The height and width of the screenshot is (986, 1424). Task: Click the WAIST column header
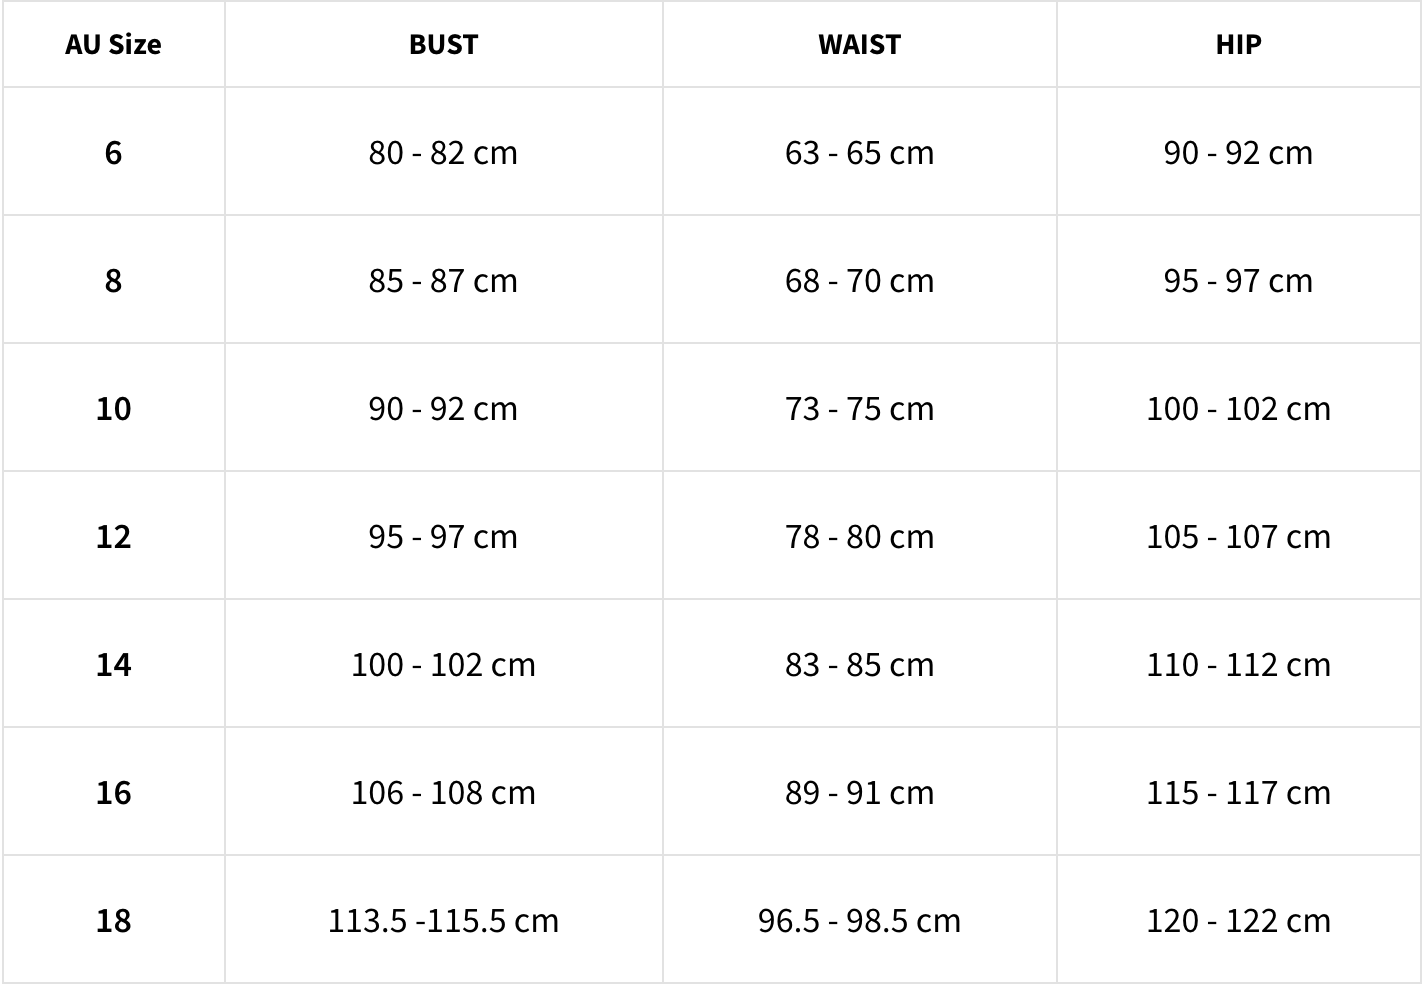tap(859, 44)
